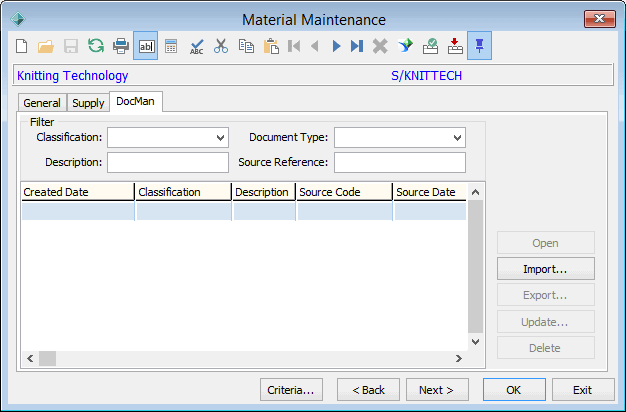
Task: Select the DocMan tab
Action: point(135,101)
